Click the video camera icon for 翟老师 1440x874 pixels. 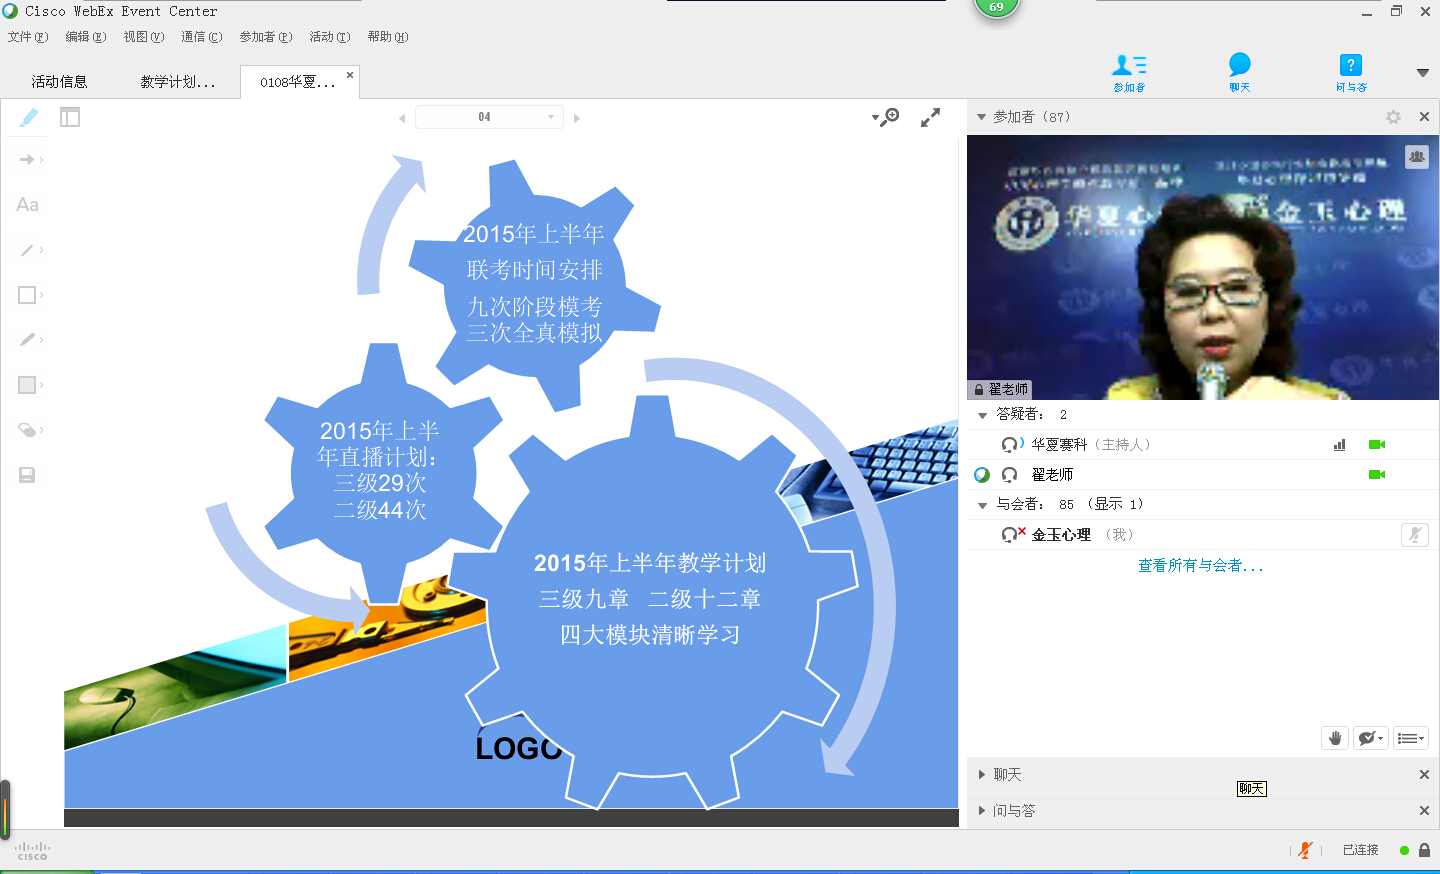pyautogui.click(x=1377, y=475)
